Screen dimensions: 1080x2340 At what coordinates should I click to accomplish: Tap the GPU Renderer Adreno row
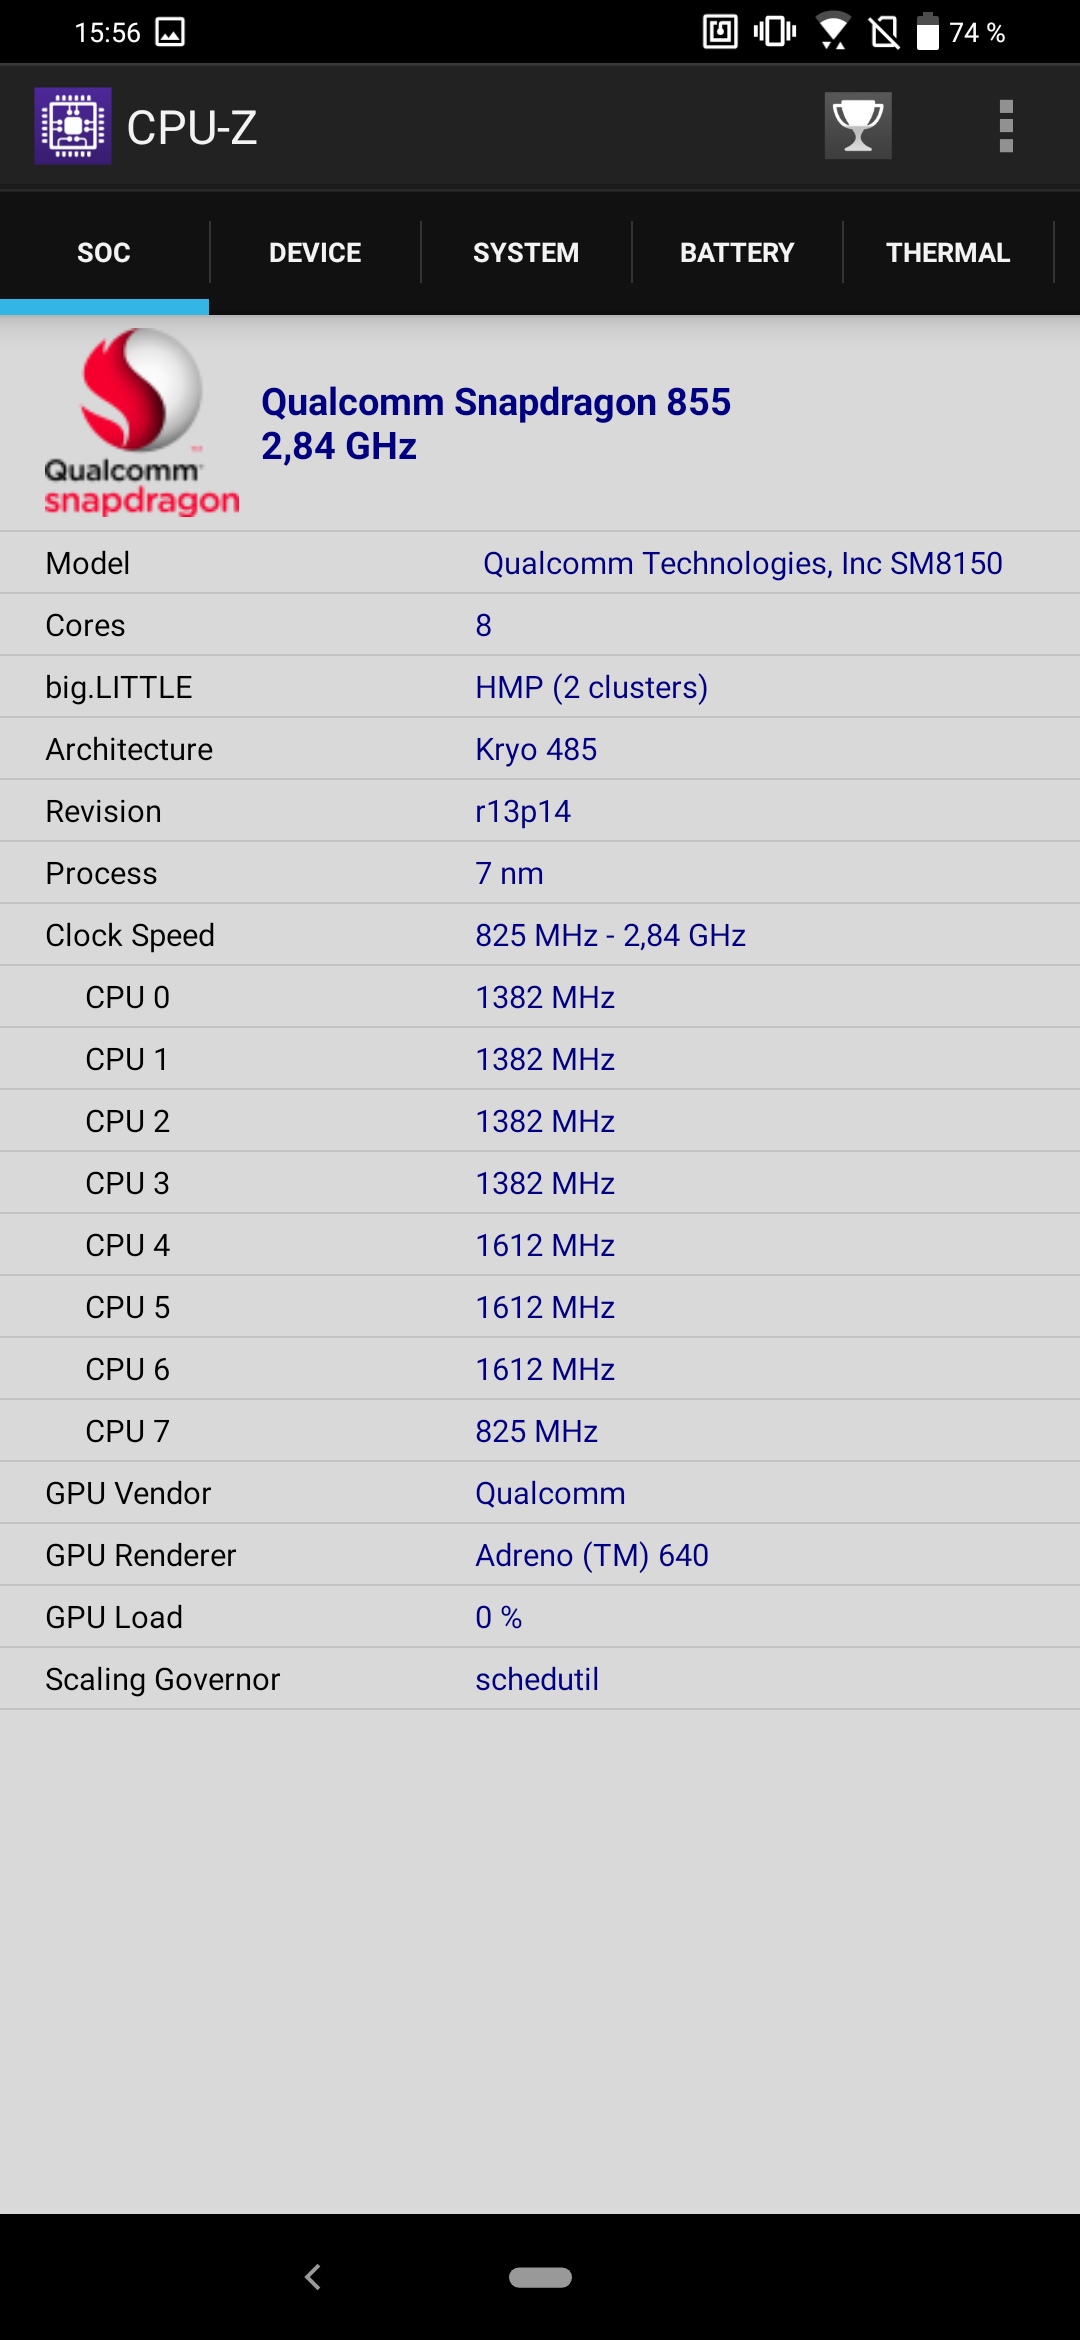tap(540, 1555)
